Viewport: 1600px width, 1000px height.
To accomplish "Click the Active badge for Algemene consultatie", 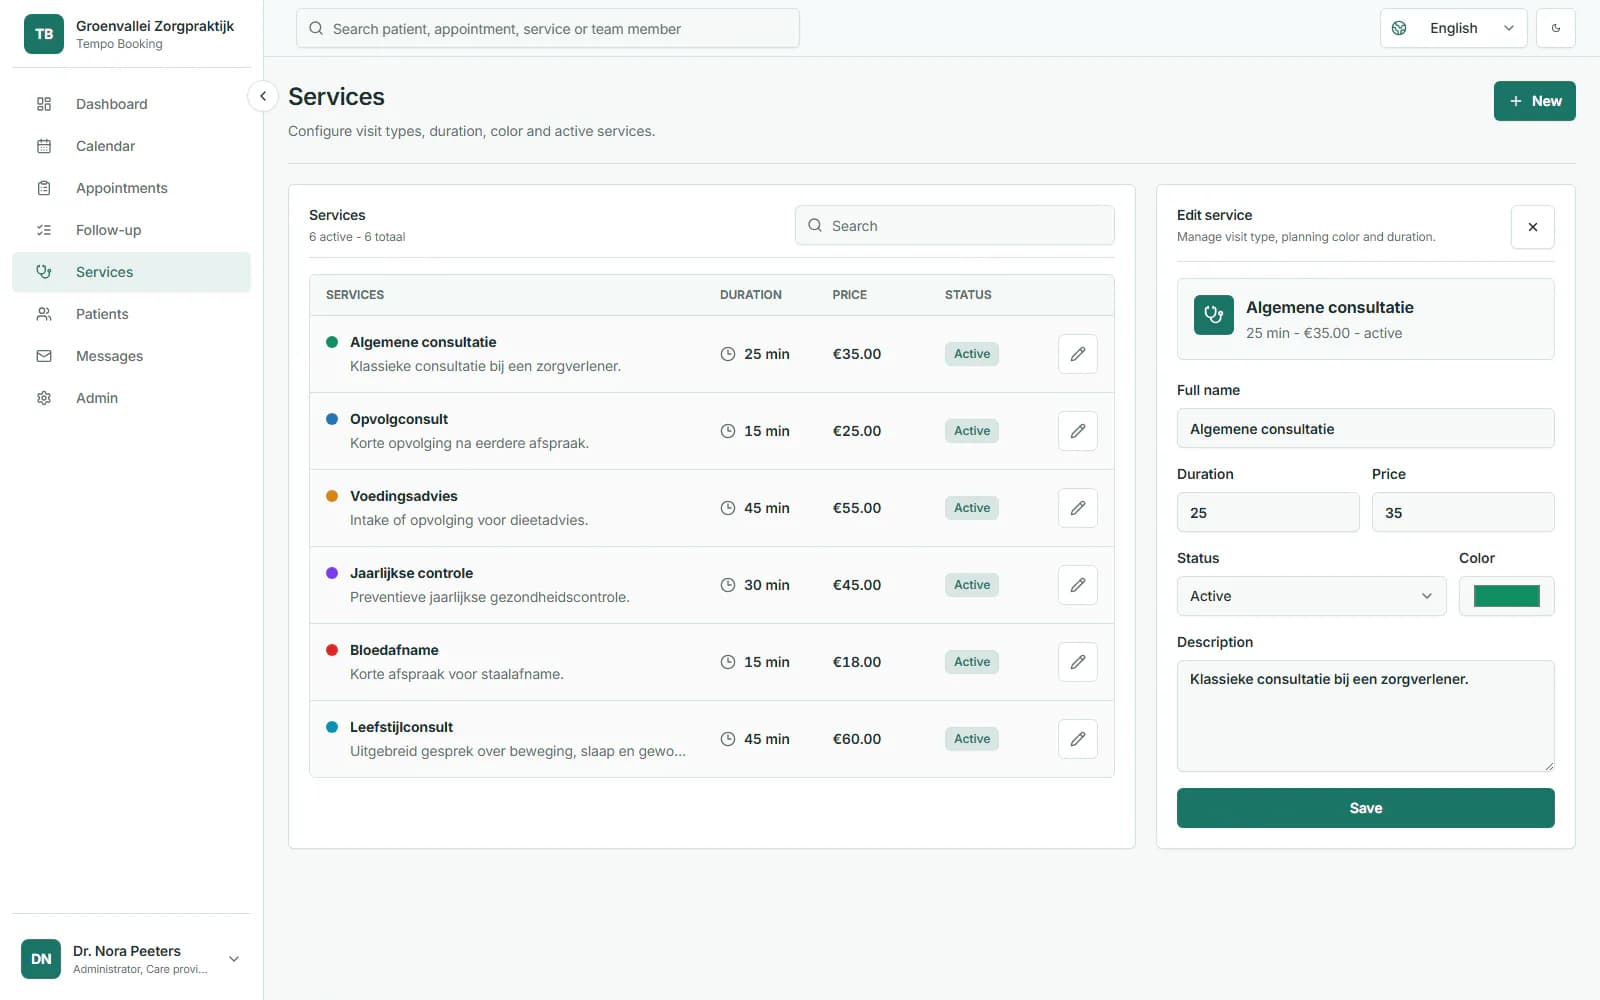I will (972, 354).
